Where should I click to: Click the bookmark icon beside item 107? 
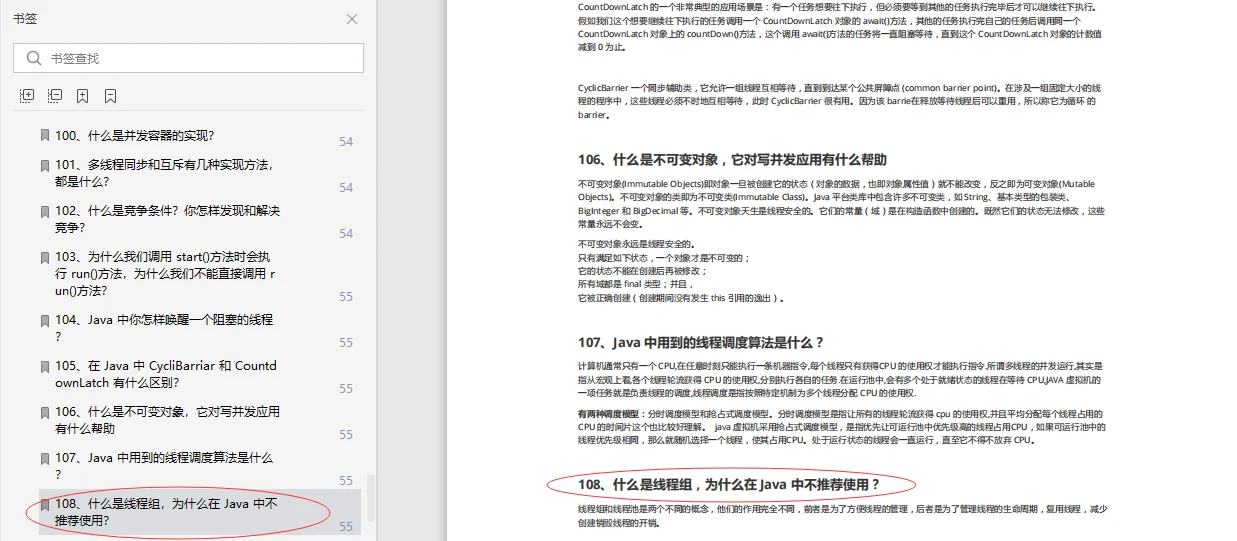44,458
